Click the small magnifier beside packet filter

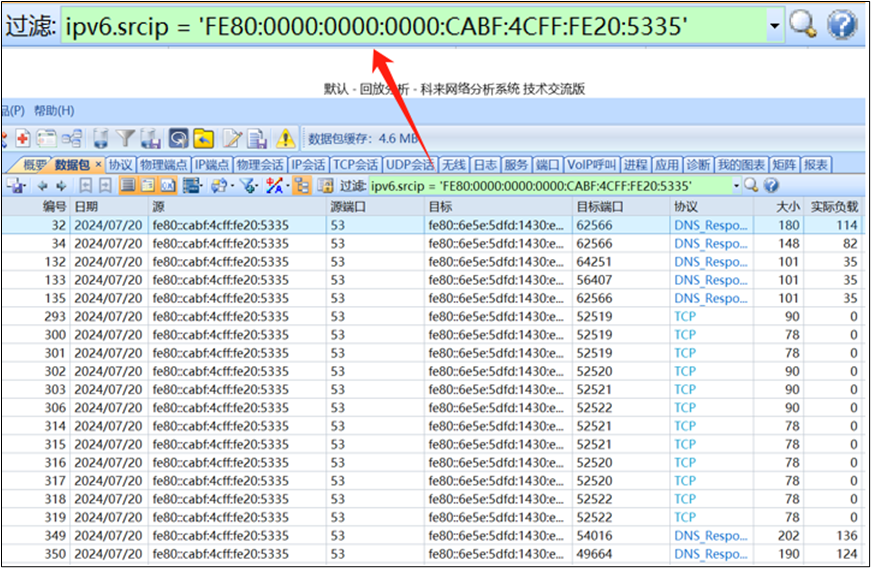pos(751,186)
